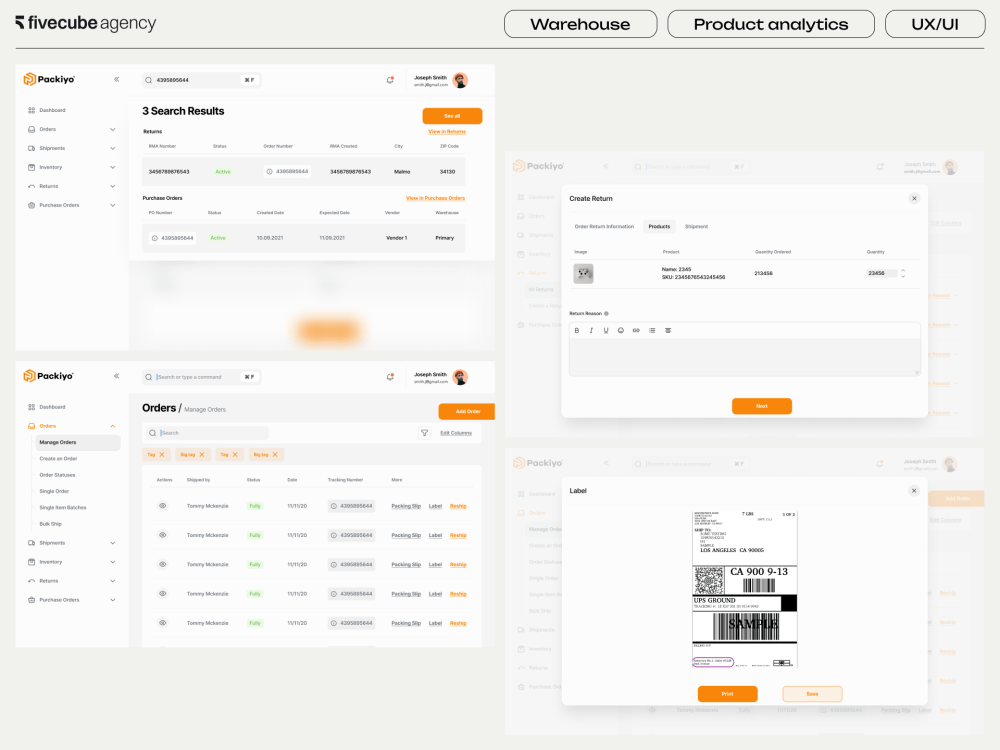The image size is (1000, 750).
Task: Close the Label dialog
Action: 914,491
